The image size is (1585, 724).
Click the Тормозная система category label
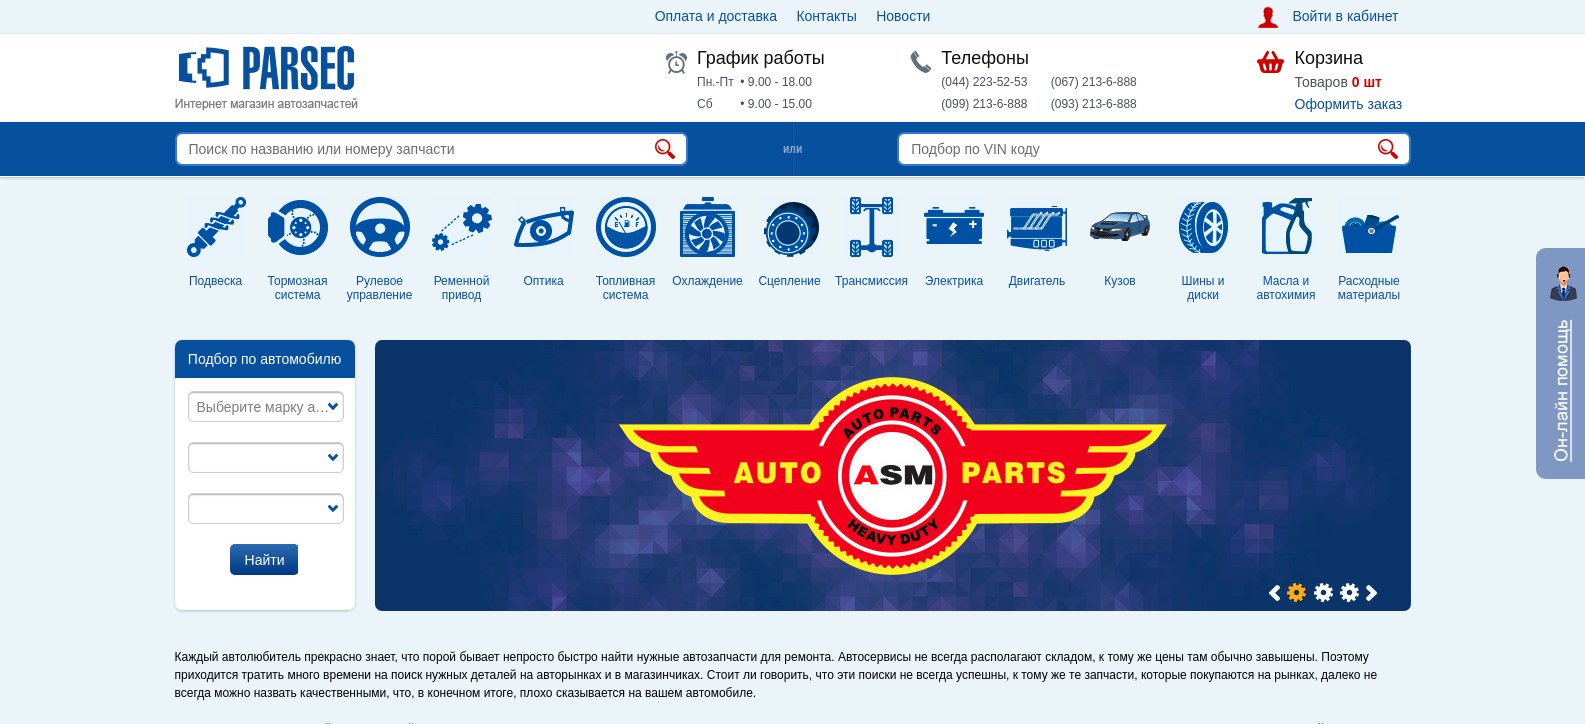pos(298,288)
